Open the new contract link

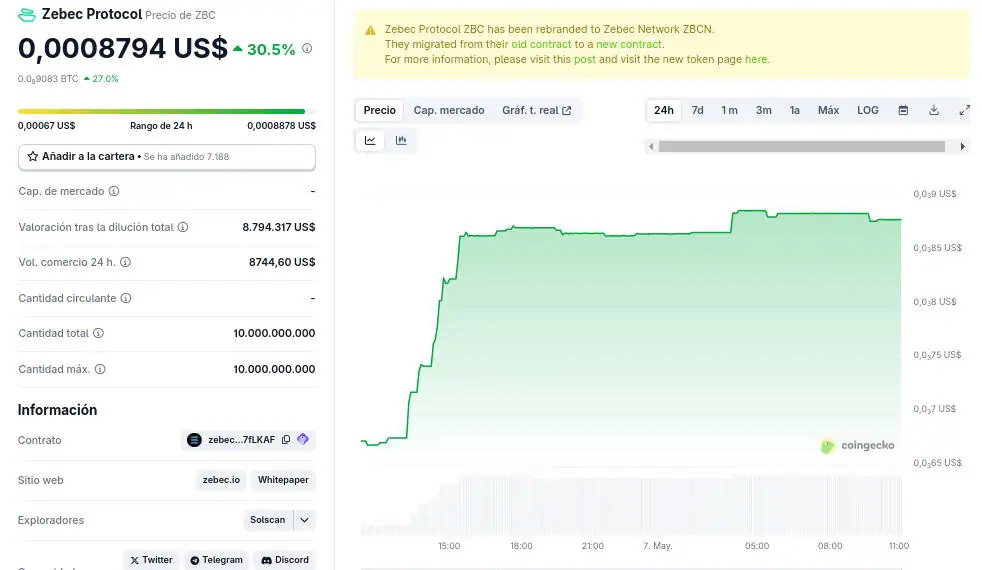point(629,44)
